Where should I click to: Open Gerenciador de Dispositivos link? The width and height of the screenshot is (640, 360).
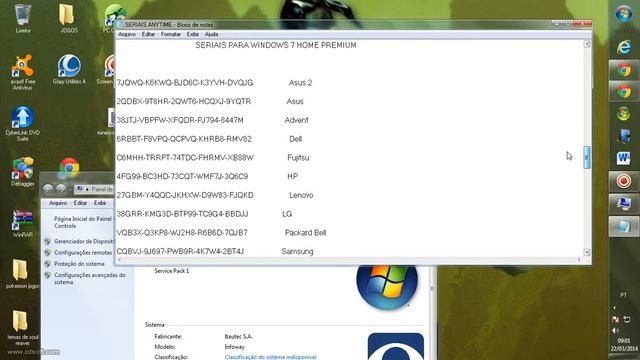[x=84, y=241]
